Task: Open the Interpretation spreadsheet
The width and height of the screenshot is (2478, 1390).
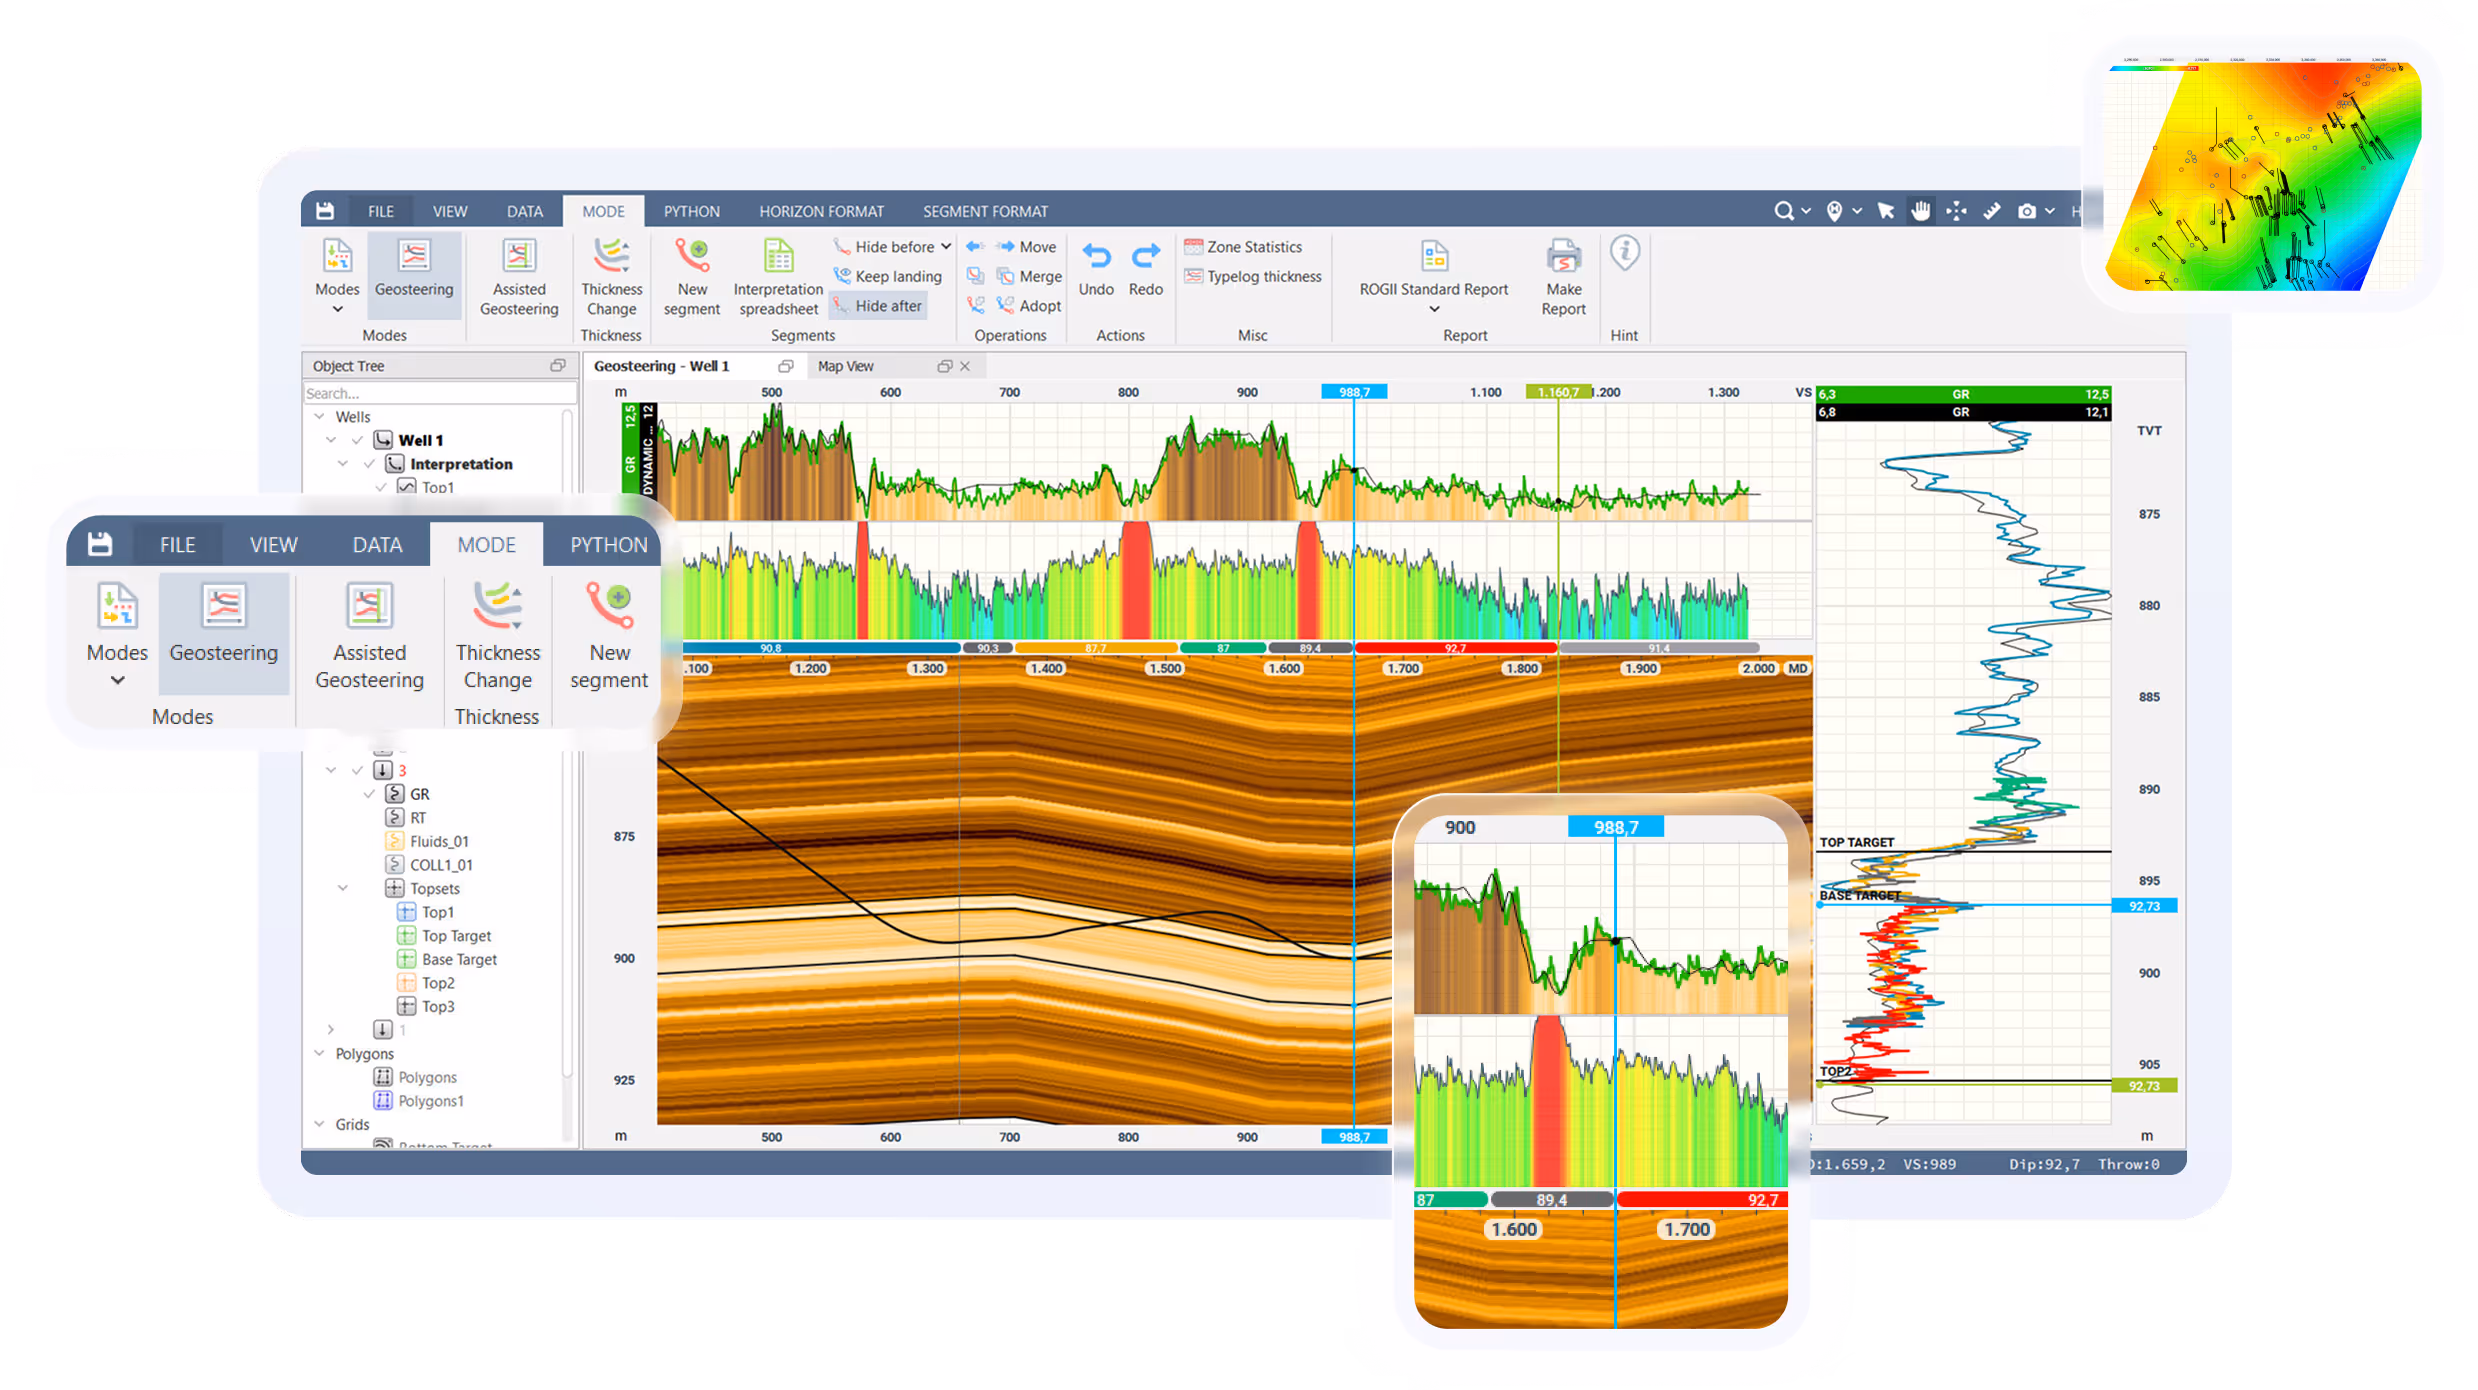Action: 778,277
